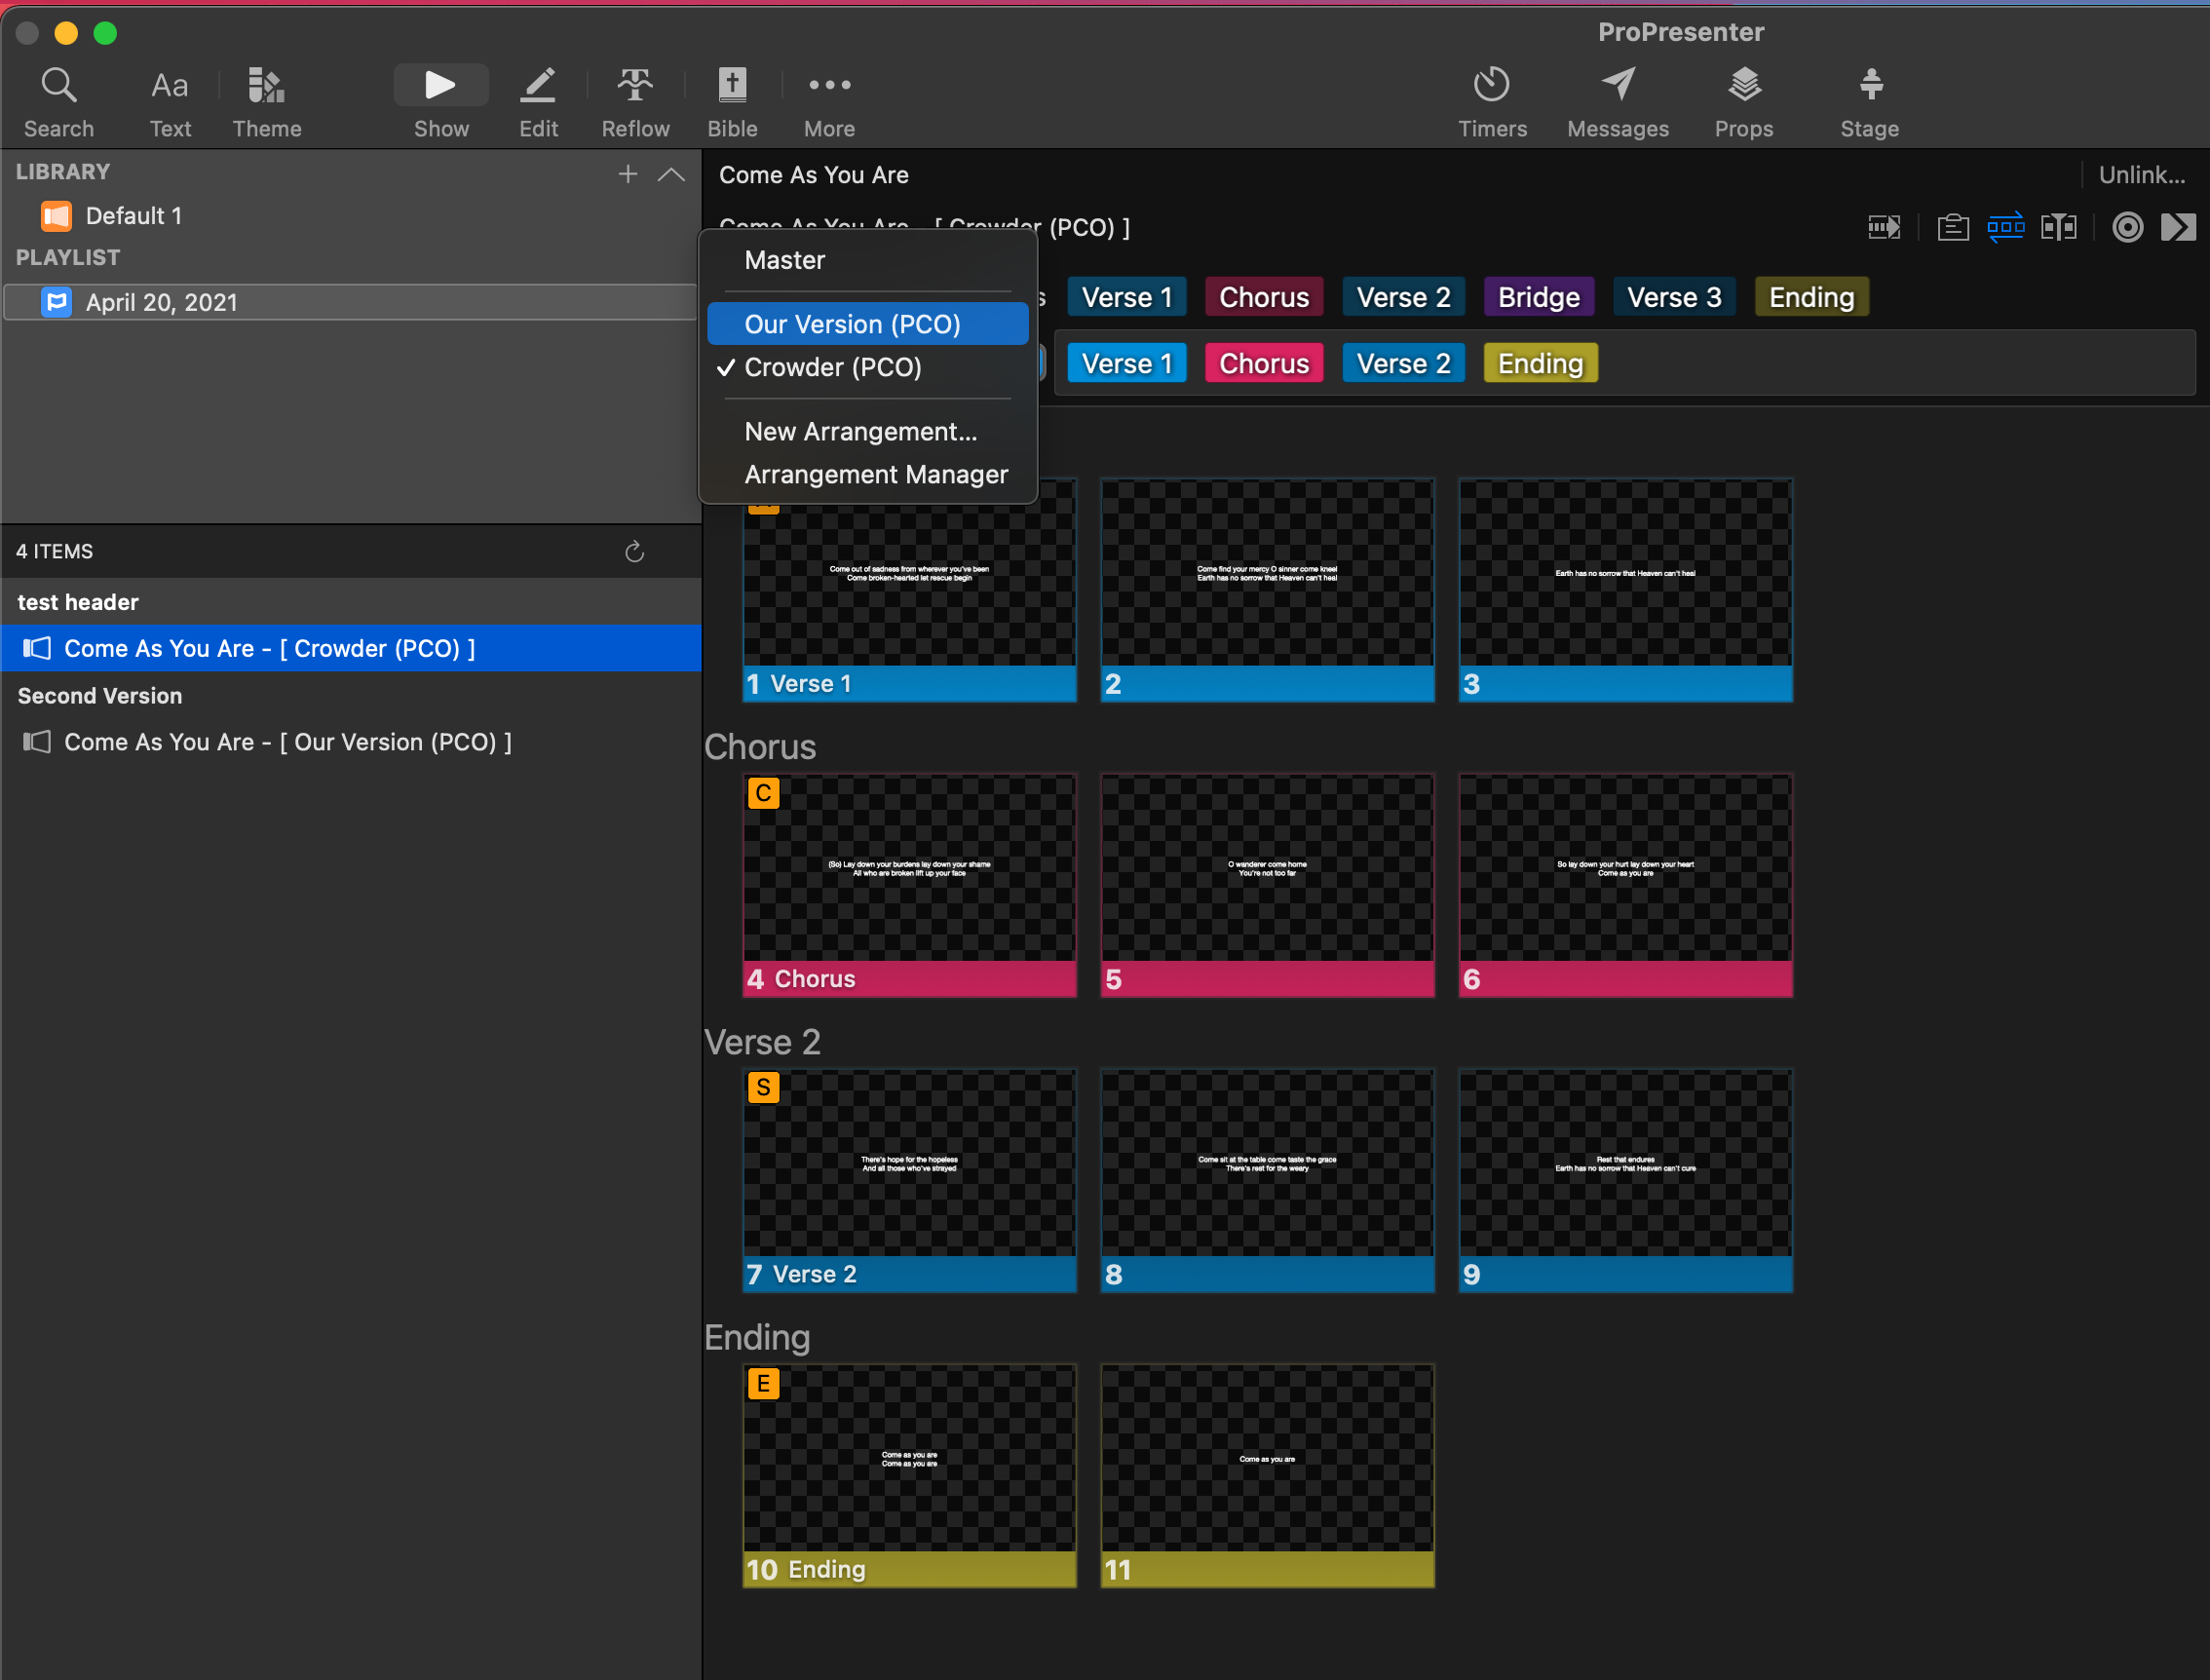Choose Crowder (PCO) arrangement

point(868,367)
